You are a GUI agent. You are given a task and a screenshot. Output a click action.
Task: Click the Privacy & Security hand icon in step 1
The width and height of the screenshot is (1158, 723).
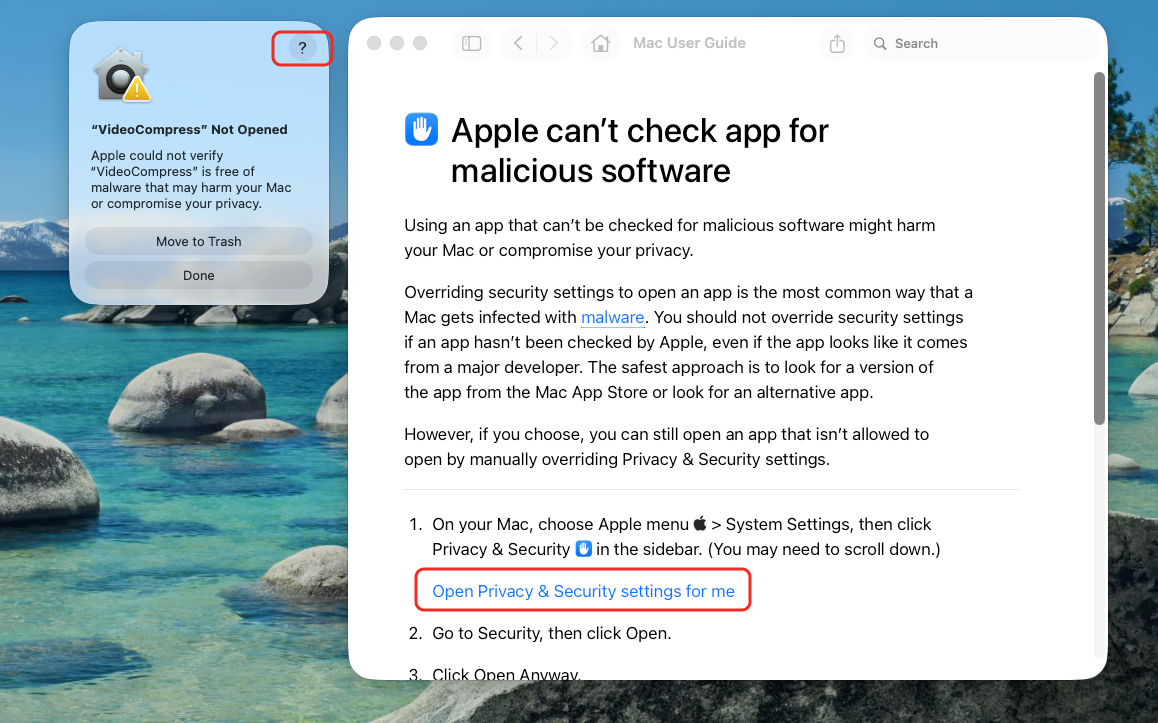[x=583, y=549]
